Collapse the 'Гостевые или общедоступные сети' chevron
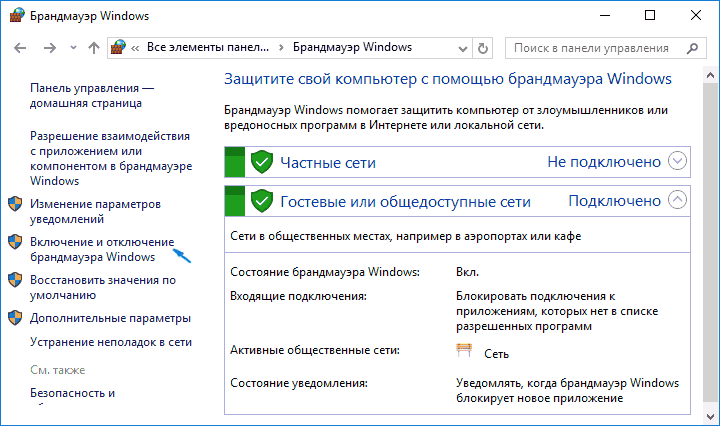 pos(677,200)
